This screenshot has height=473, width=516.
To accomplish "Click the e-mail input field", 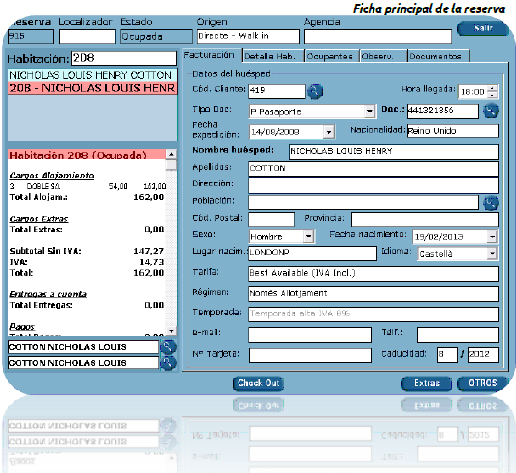I will (310, 335).
